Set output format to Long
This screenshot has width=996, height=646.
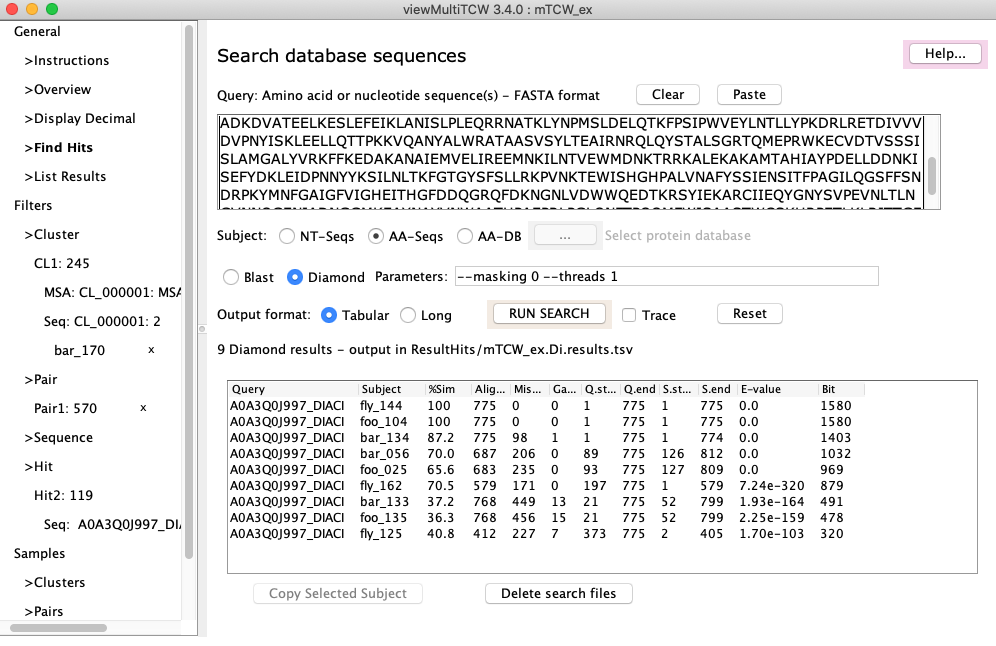click(x=408, y=315)
